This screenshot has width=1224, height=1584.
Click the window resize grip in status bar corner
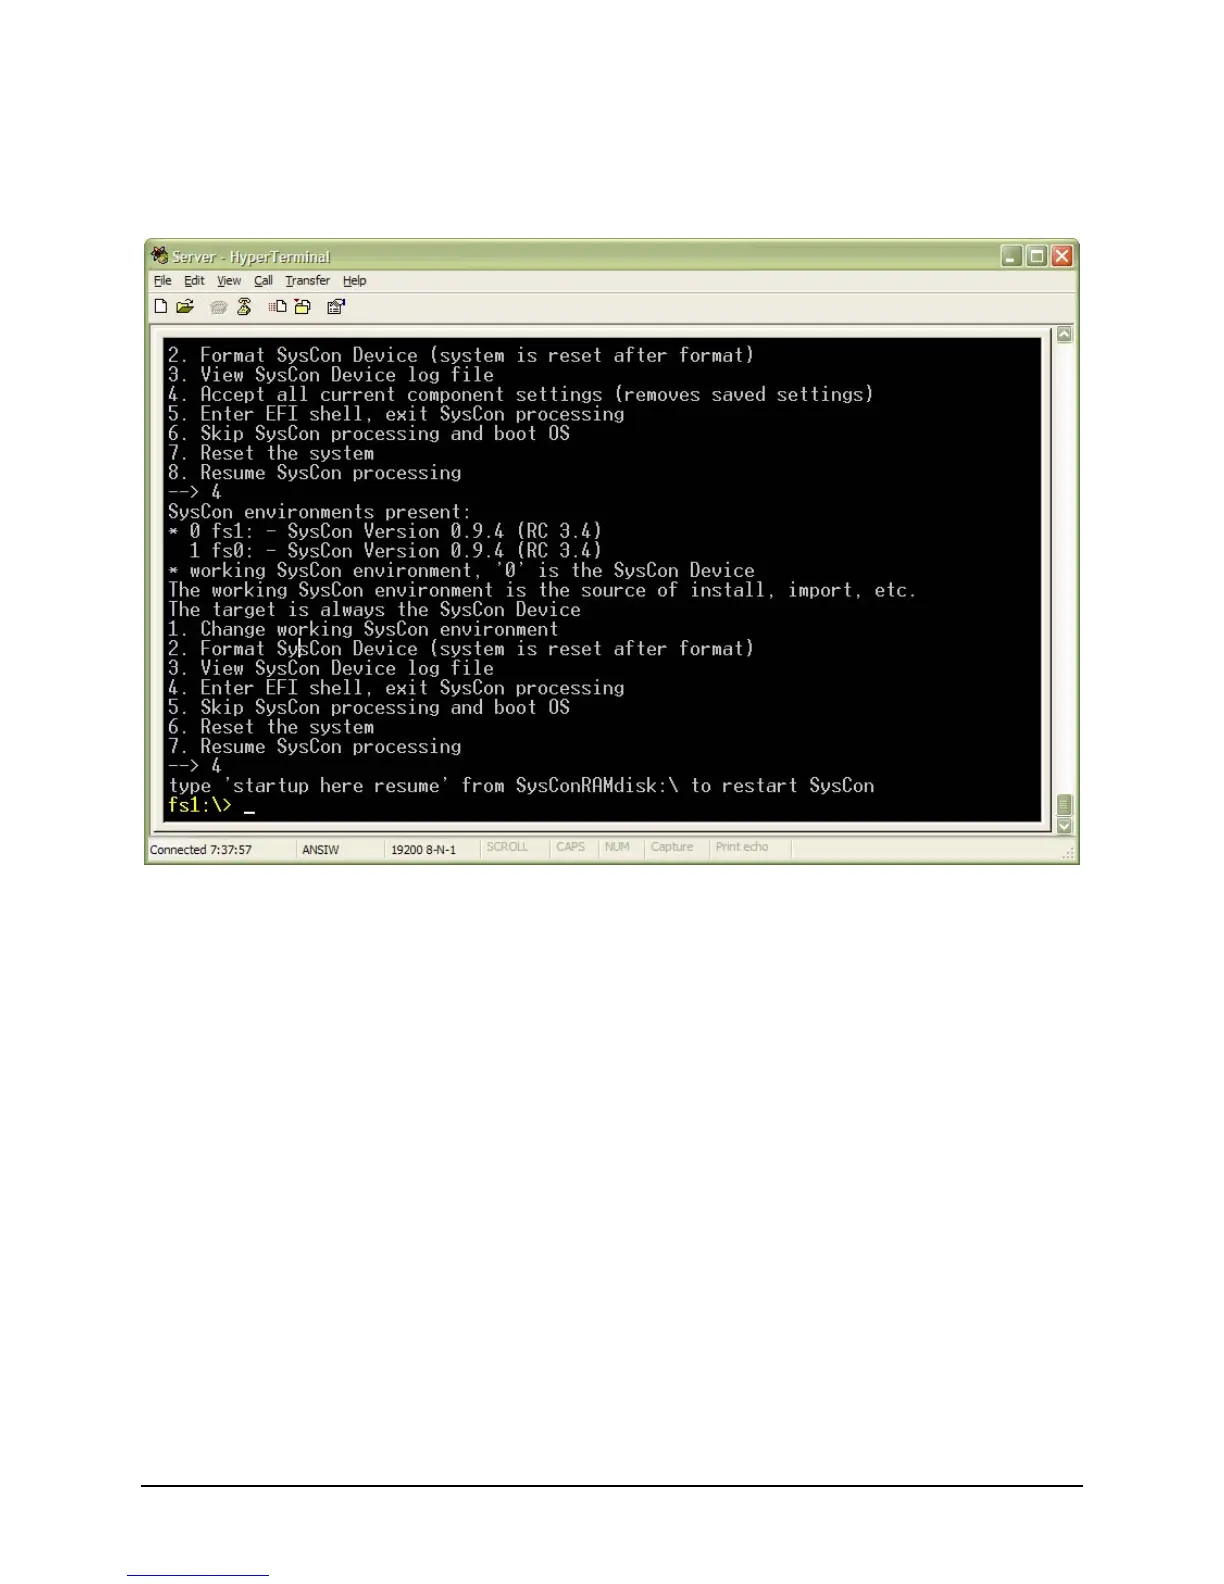pyautogui.click(x=1068, y=853)
